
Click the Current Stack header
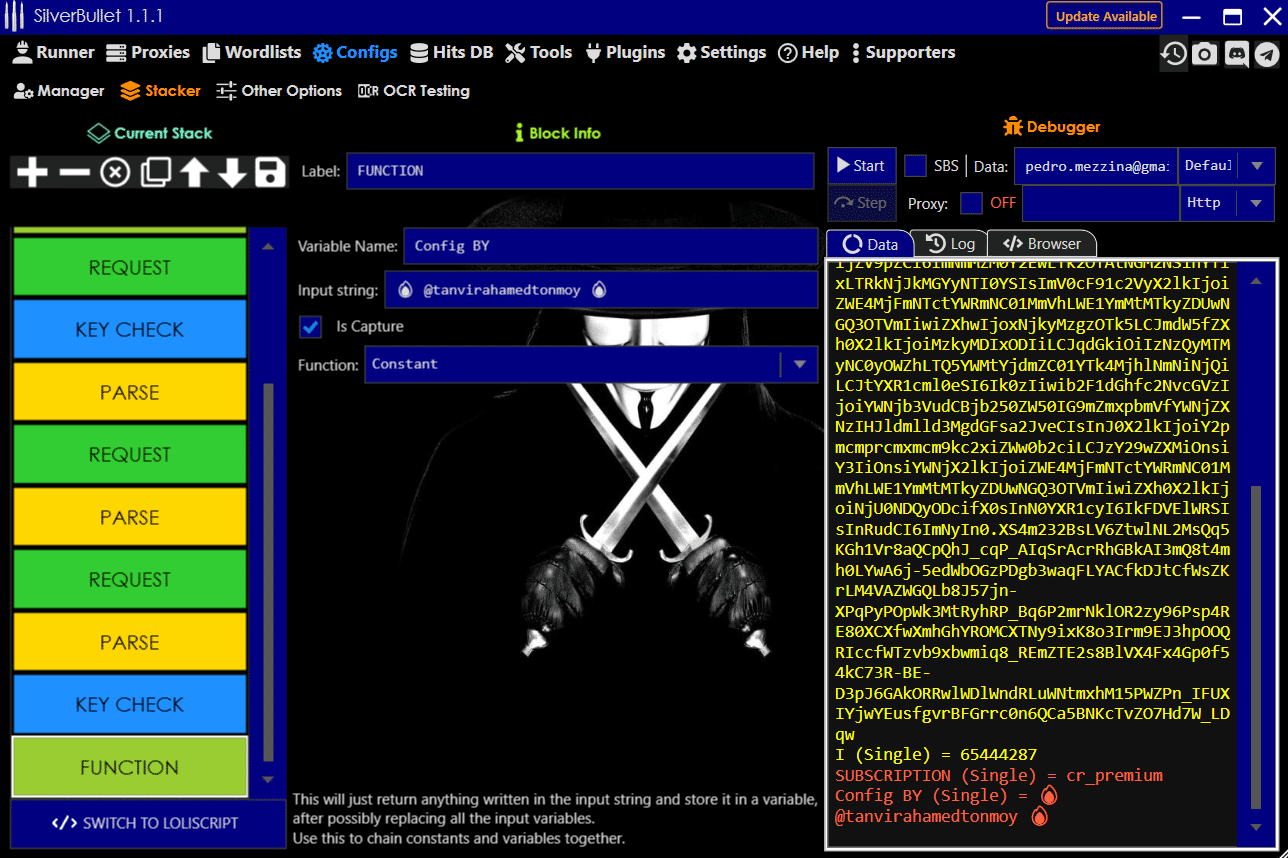[150, 133]
